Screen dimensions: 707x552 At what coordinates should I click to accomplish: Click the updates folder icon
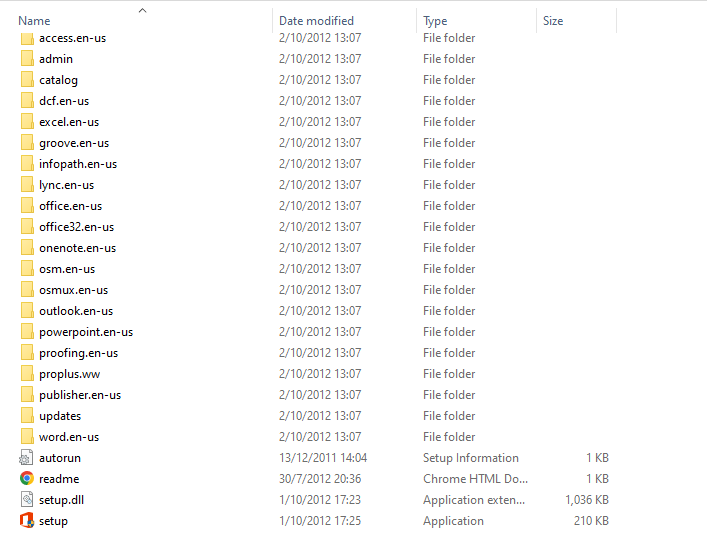click(x=27, y=416)
